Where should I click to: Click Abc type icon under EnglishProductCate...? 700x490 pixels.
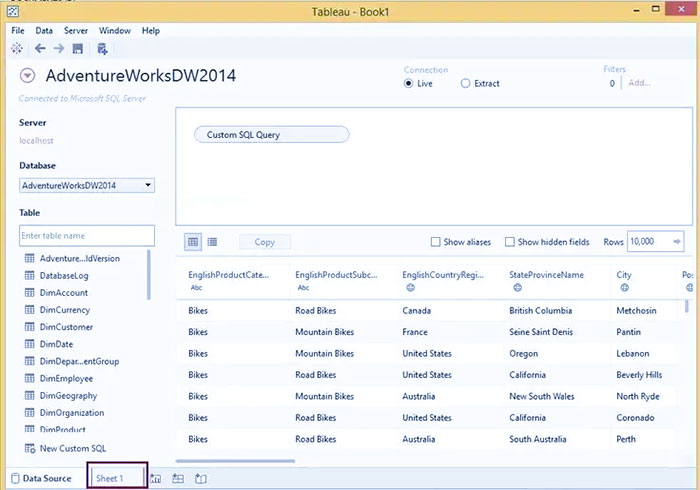pyautogui.click(x=196, y=288)
